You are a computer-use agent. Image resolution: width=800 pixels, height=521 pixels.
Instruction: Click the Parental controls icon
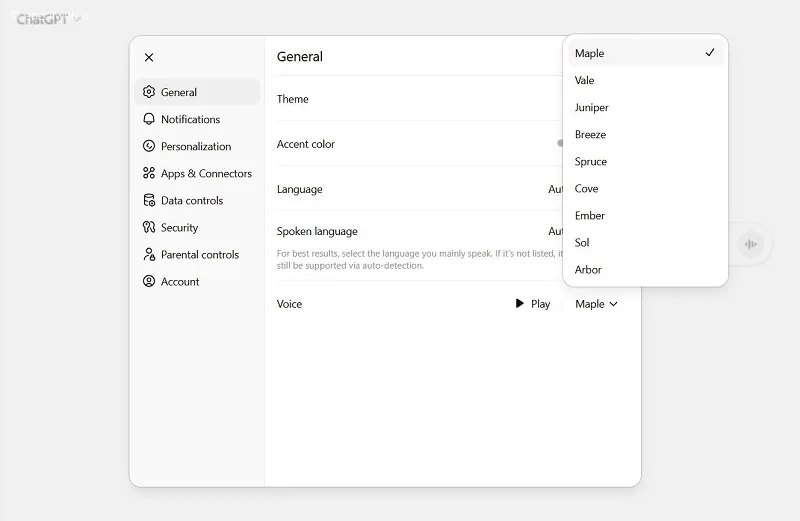click(149, 254)
